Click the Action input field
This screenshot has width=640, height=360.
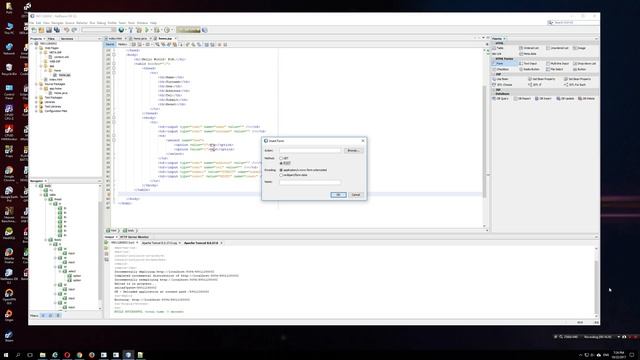click(310, 151)
